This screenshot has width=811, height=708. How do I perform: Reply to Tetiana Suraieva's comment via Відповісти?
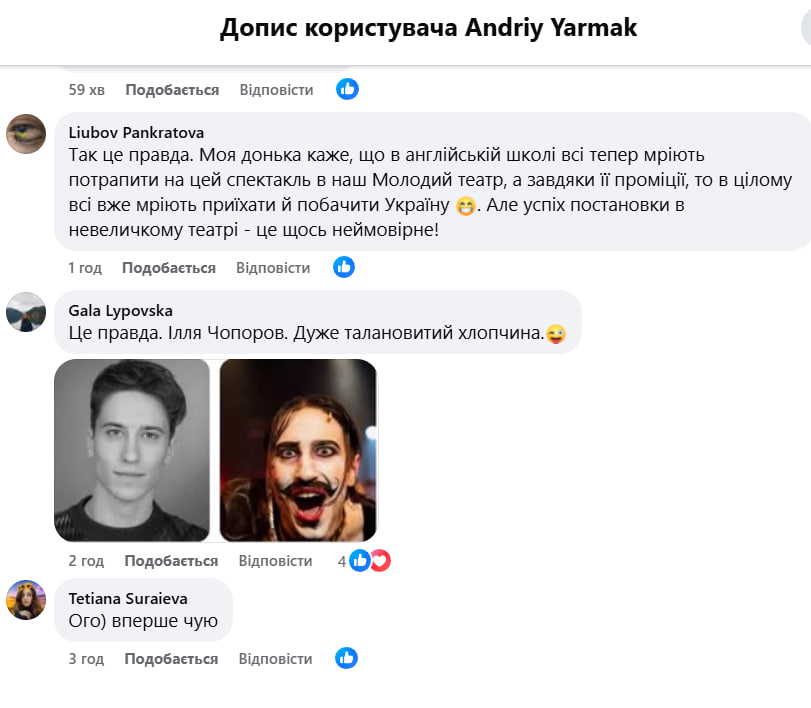[x=275, y=659]
